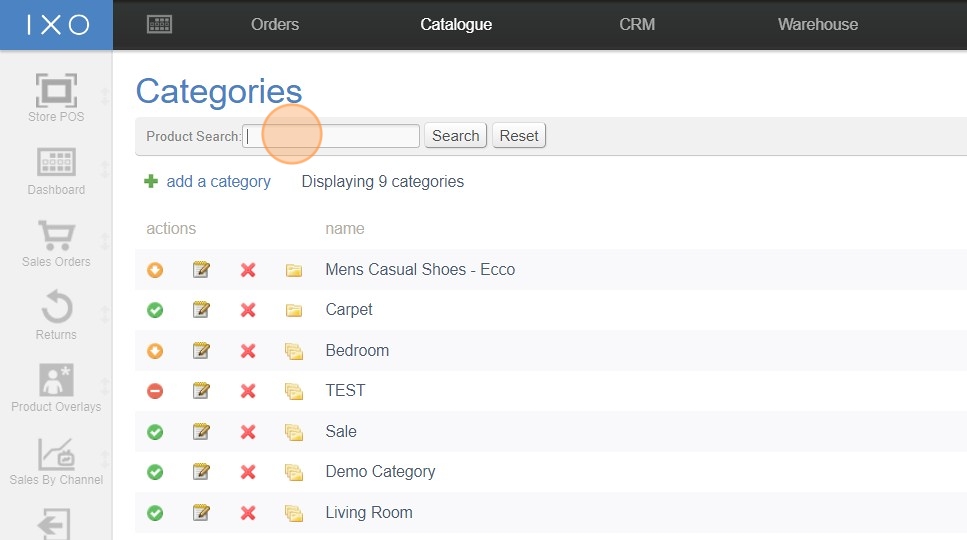Screen dimensions: 967x540
Task: Toggle status of Mens Casual Shoes - Ecco
Action: 155,270
